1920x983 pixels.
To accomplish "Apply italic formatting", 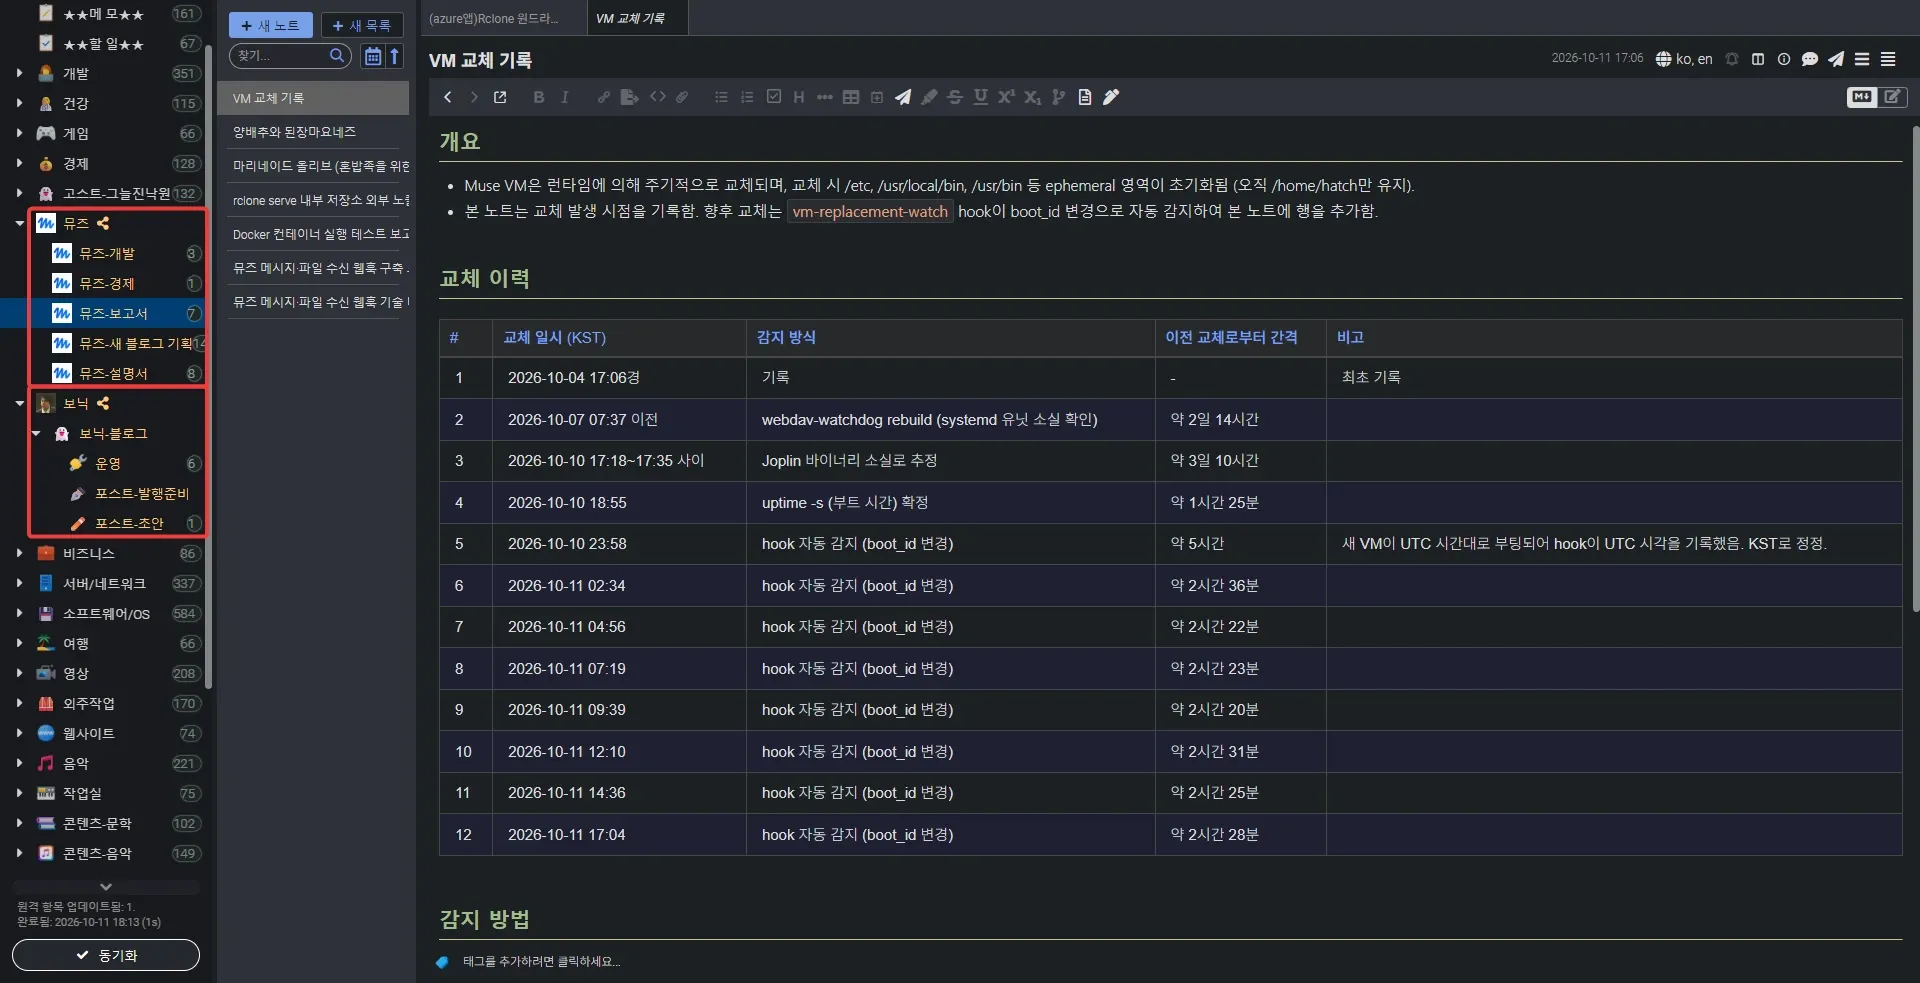I will pos(565,97).
